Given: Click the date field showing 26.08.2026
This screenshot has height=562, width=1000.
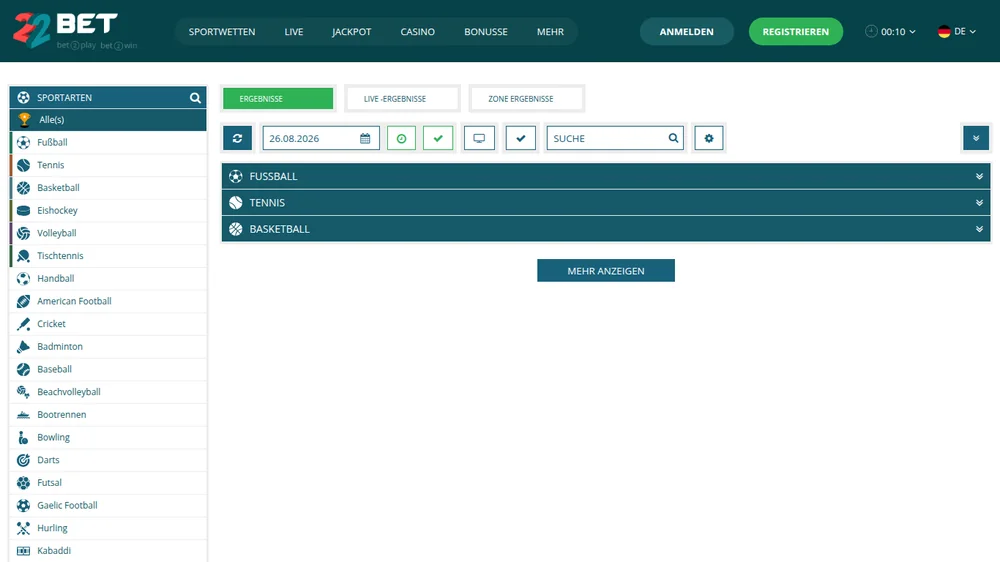Looking at the screenshot, I should tap(321, 138).
